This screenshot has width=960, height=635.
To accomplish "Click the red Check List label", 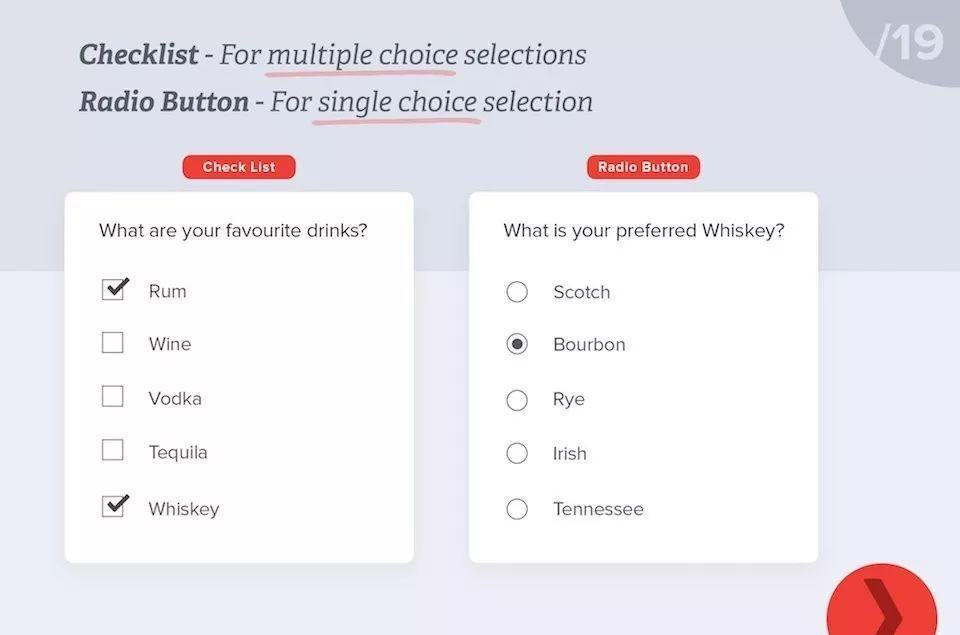I will pyautogui.click(x=239, y=167).
